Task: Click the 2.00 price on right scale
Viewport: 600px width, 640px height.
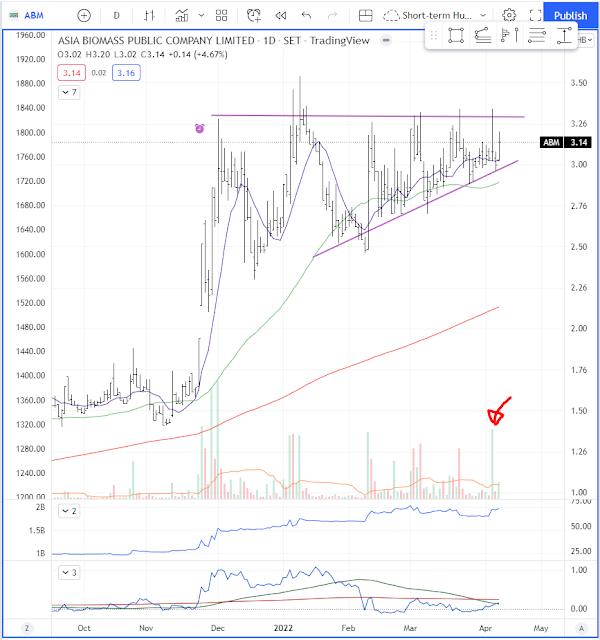Action: pyautogui.click(x=579, y=329)
